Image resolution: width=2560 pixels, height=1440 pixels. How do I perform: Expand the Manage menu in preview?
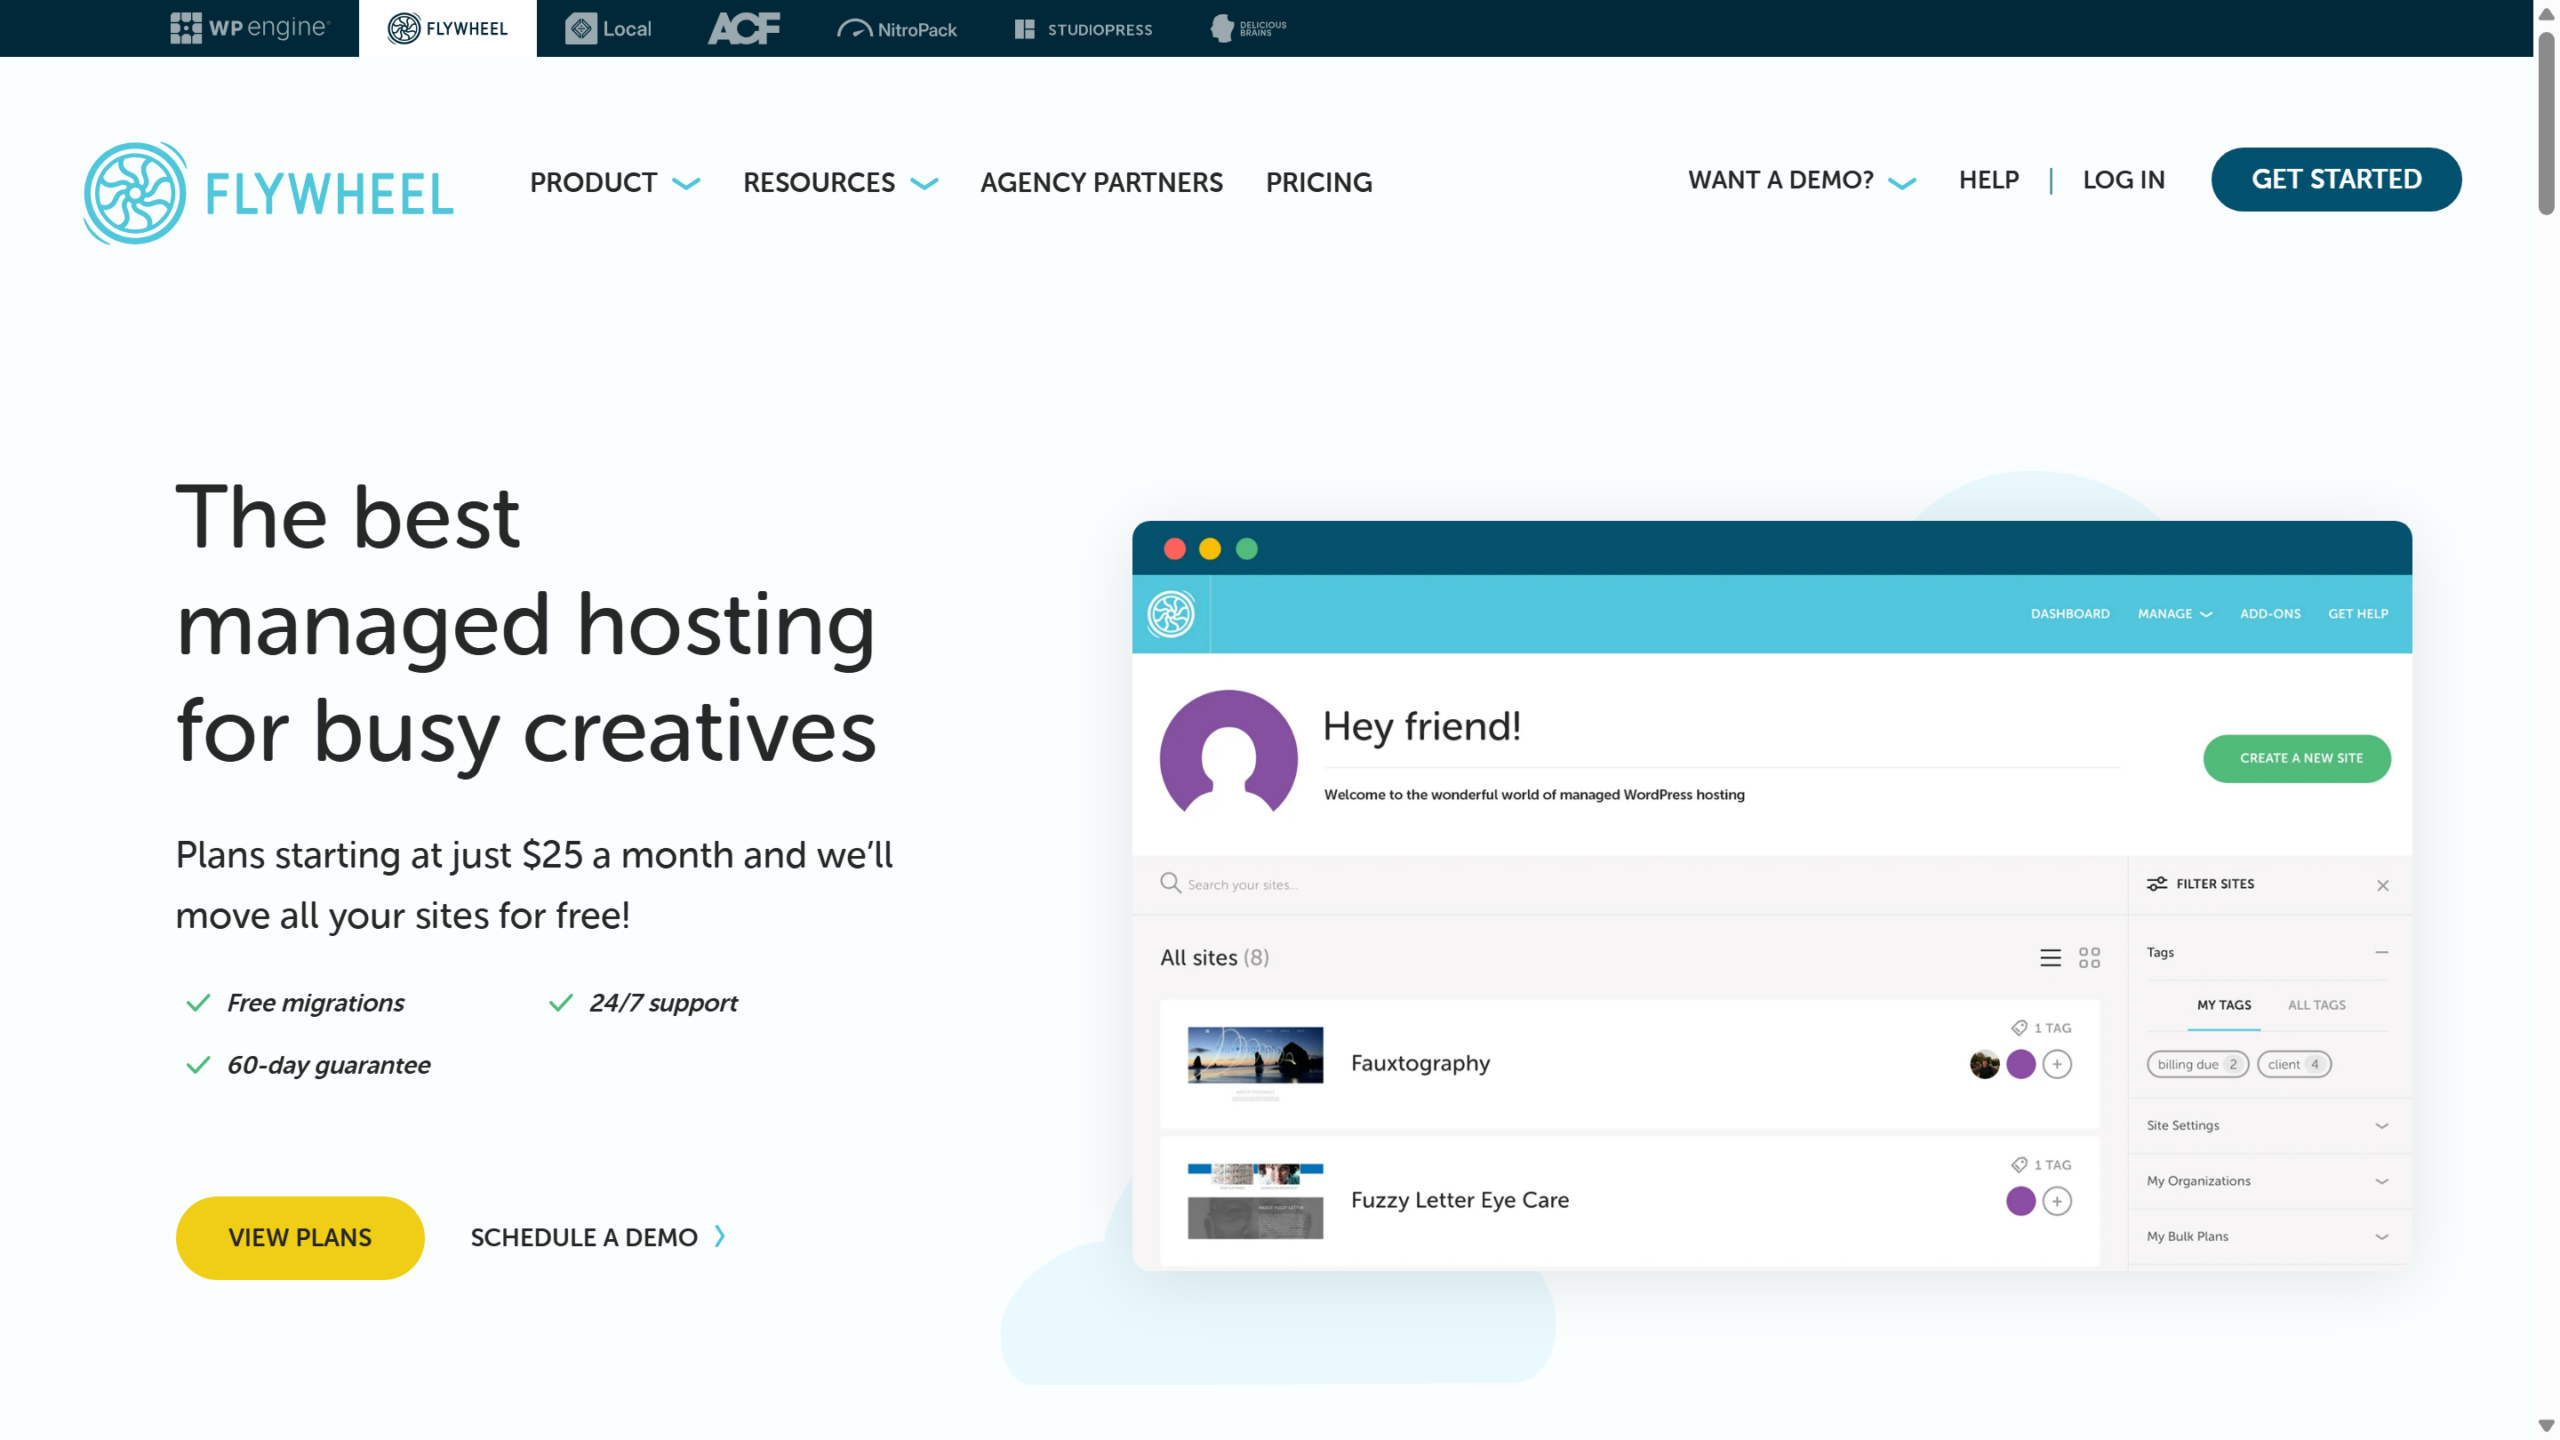click(x=2175, y=613)
